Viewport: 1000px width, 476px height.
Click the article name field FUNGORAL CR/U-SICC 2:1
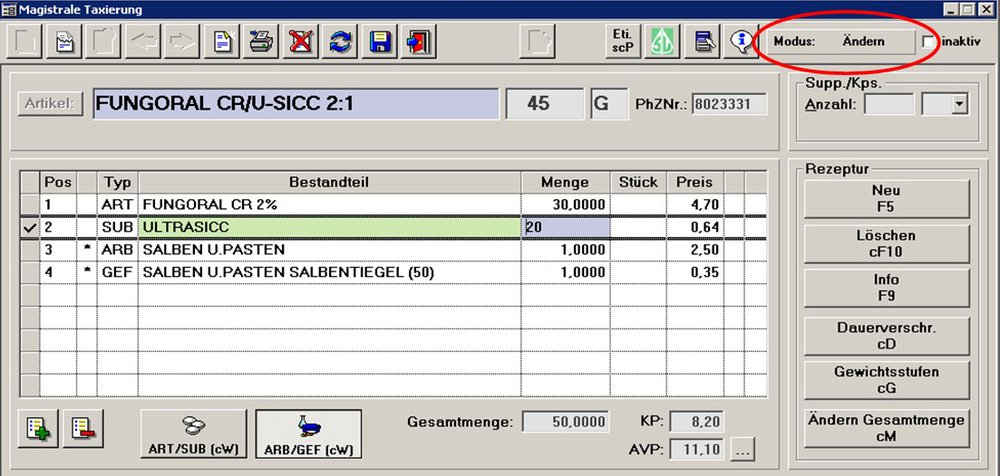(296, 104)
